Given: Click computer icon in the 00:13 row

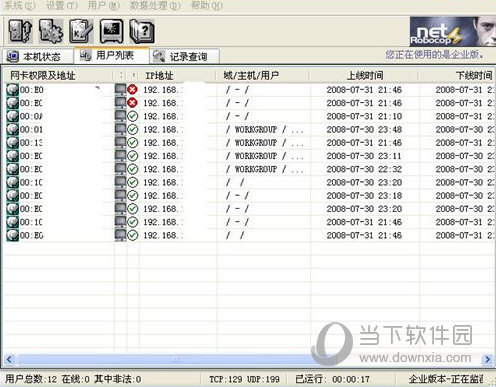Looking at the screenshot, I should click(x=120, y=143).
